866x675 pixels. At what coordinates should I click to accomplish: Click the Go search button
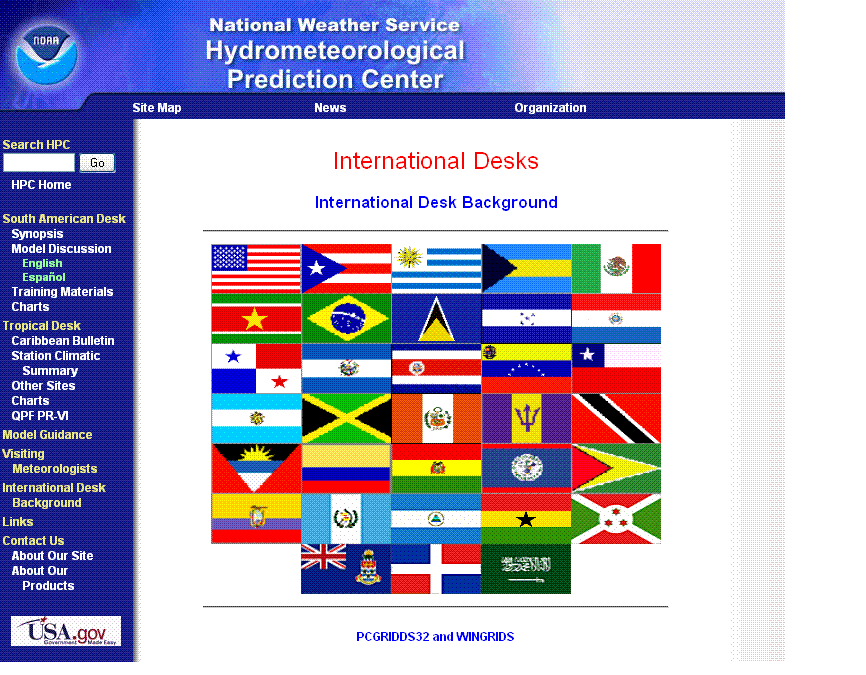97,163
